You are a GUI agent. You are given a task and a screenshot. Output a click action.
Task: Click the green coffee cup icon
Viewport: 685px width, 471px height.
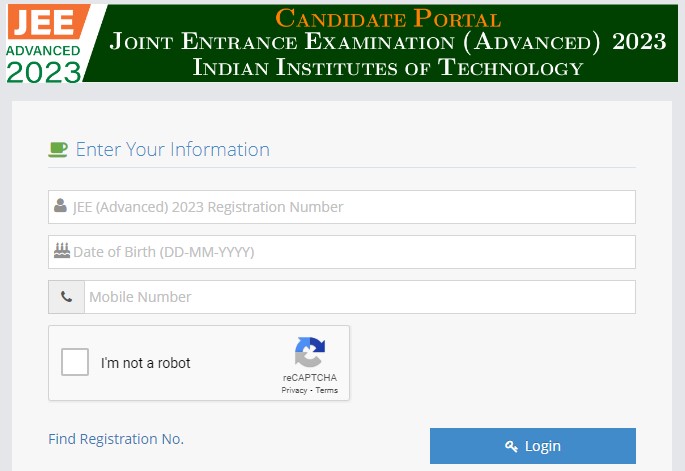tap(58, 150)
